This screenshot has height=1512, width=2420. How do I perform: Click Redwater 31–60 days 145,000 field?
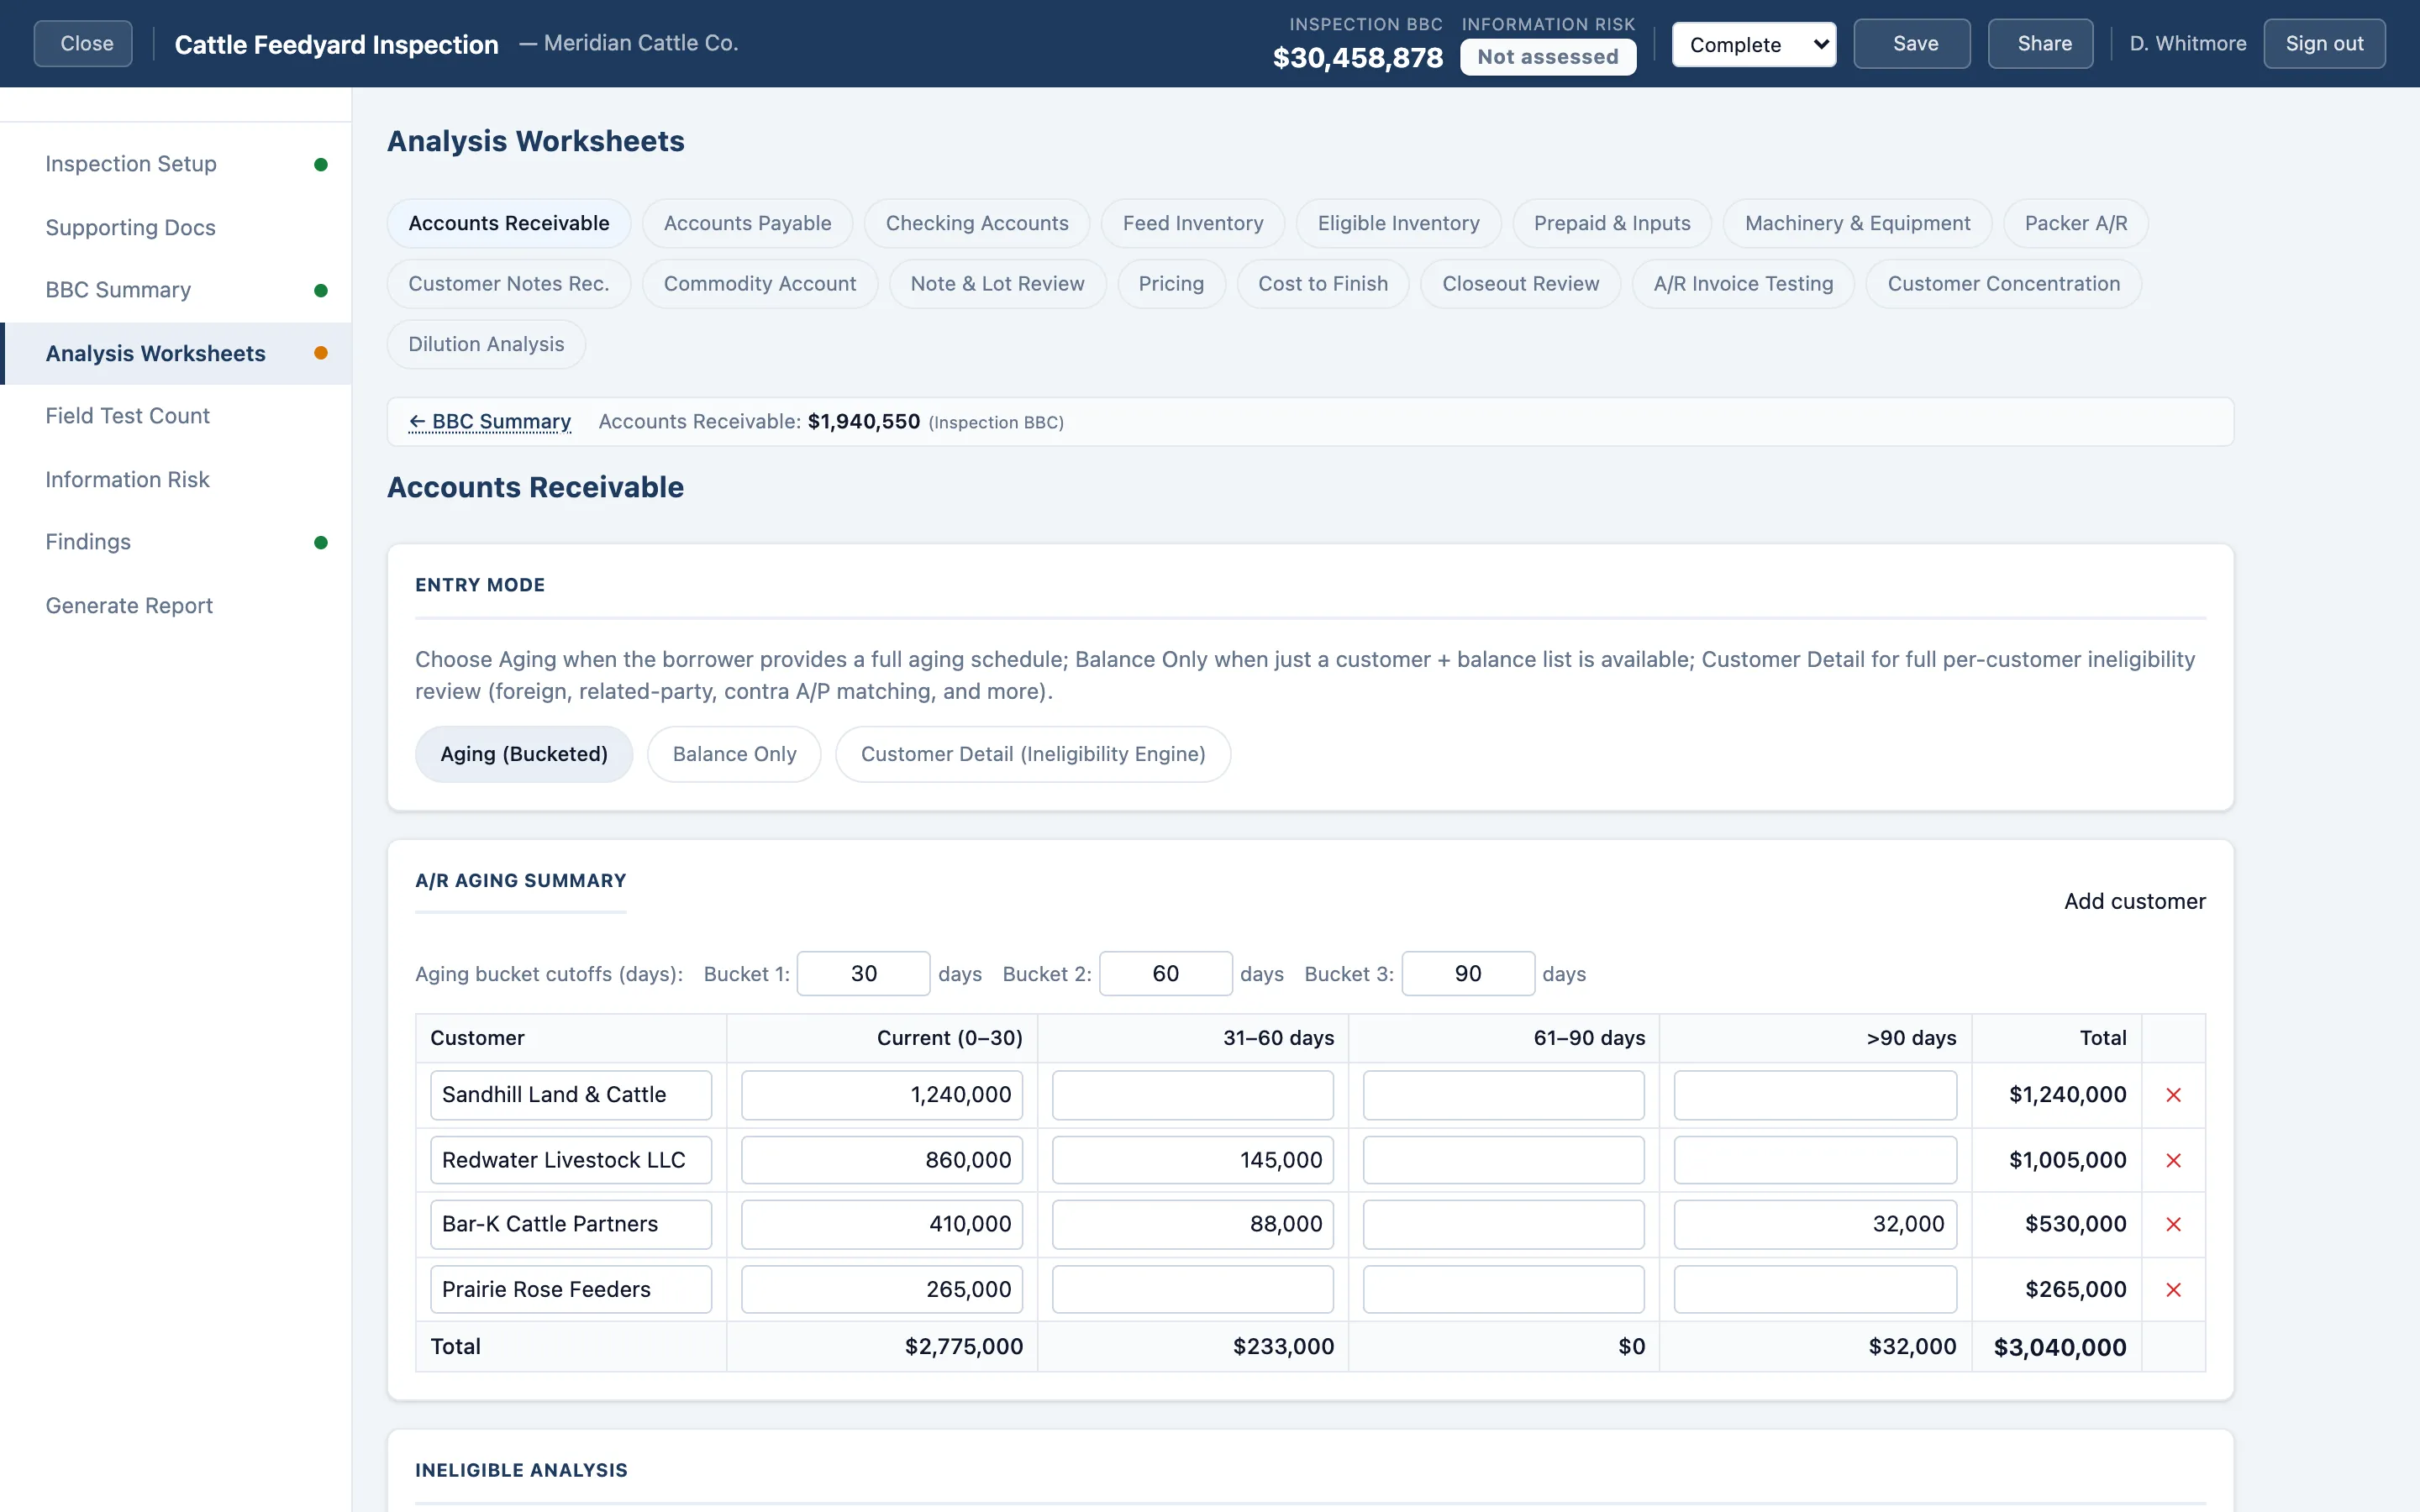click(x=1193, y=1160)
